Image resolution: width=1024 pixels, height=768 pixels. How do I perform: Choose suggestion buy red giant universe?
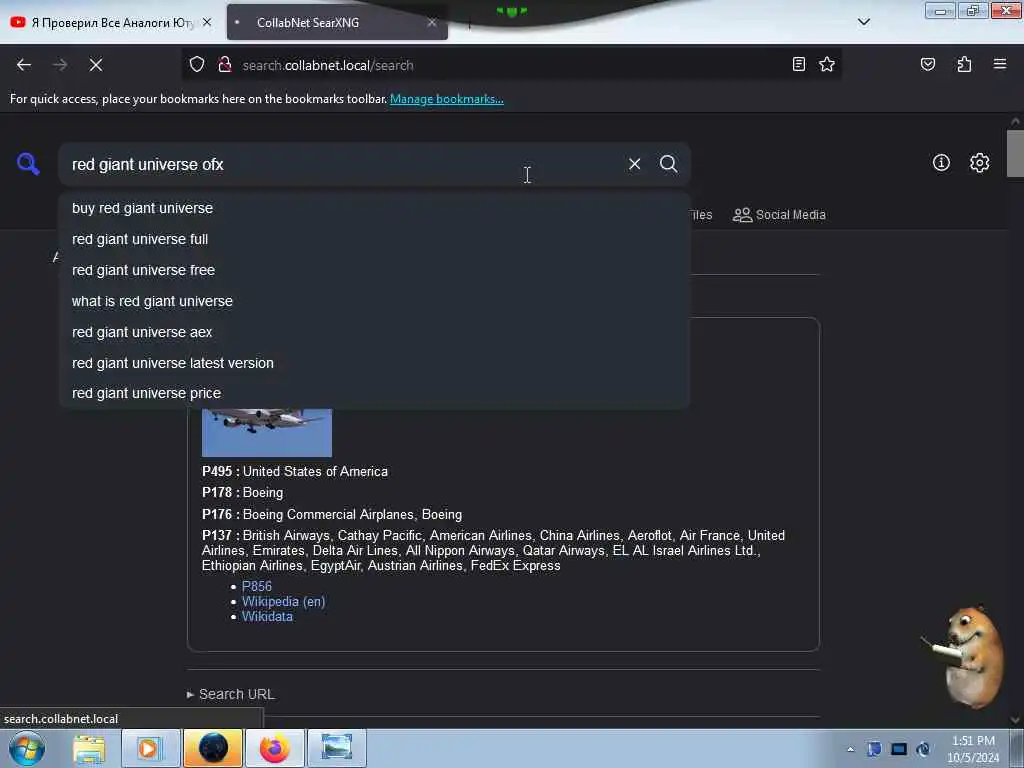374,208
